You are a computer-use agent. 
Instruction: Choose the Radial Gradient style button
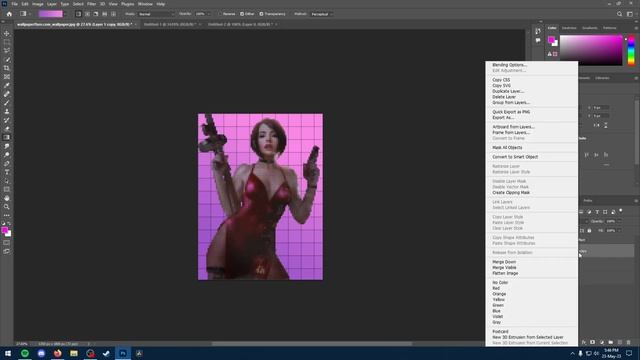tap(87, 14)
